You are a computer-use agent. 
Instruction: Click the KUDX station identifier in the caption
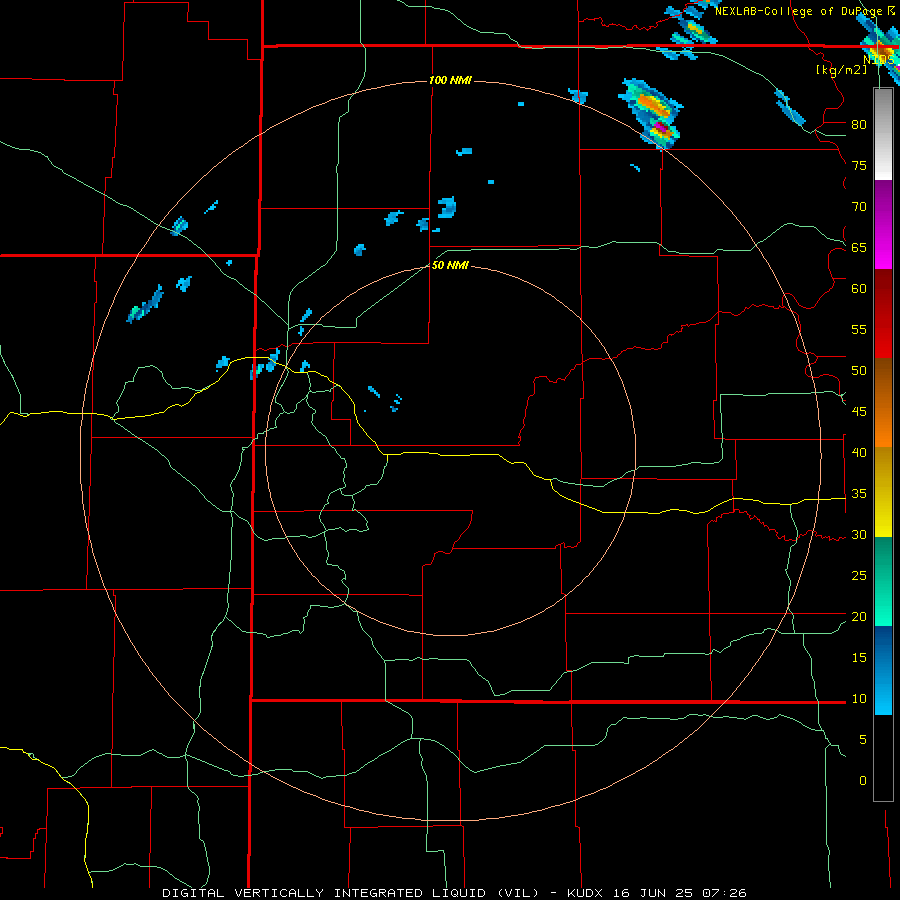587,893
